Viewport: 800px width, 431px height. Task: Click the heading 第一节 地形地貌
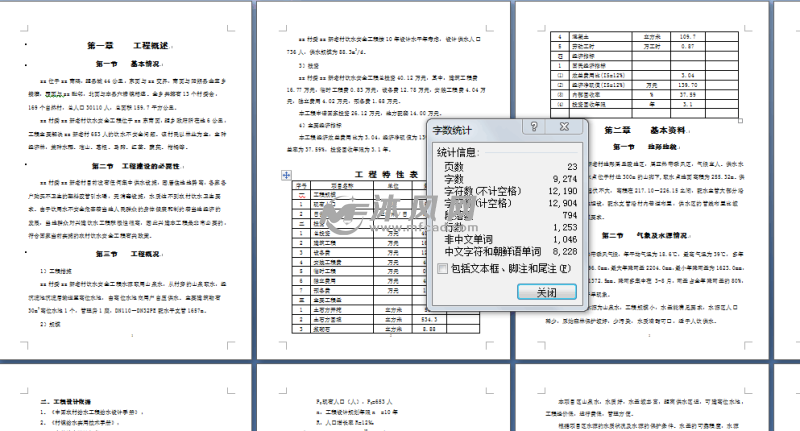tap(645, 147)
